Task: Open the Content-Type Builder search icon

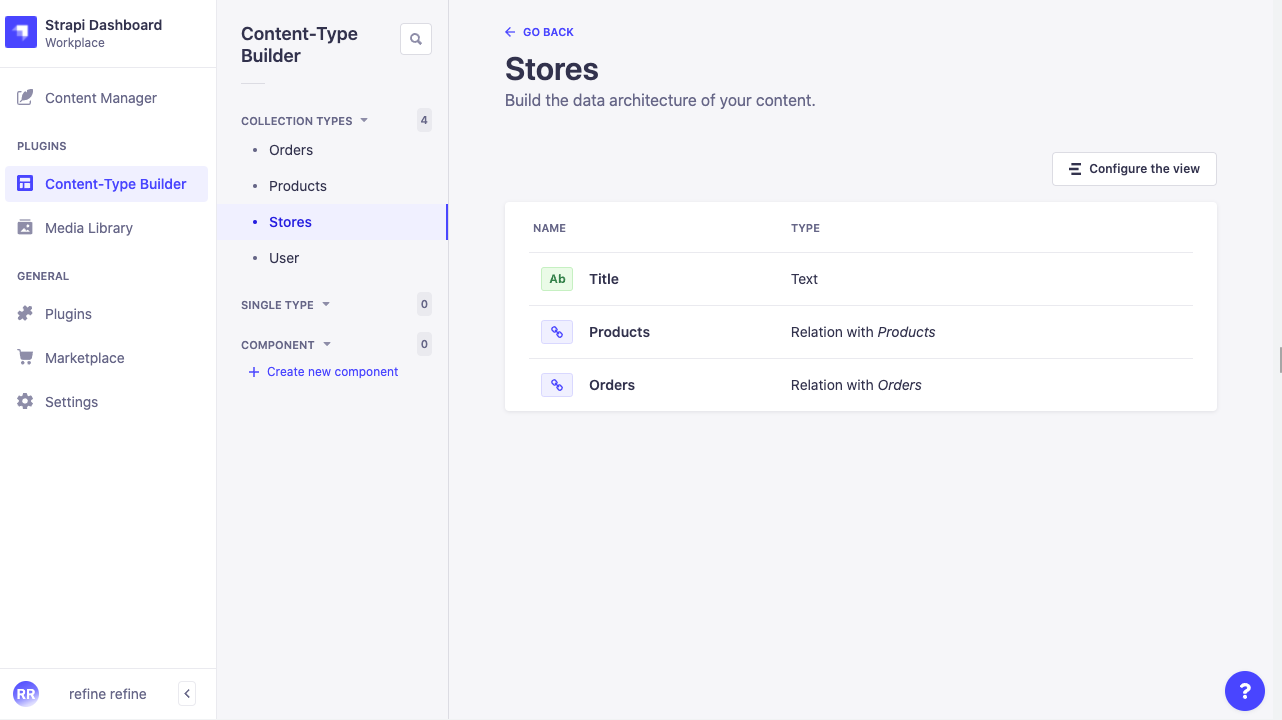Action: tap(415, 38)
